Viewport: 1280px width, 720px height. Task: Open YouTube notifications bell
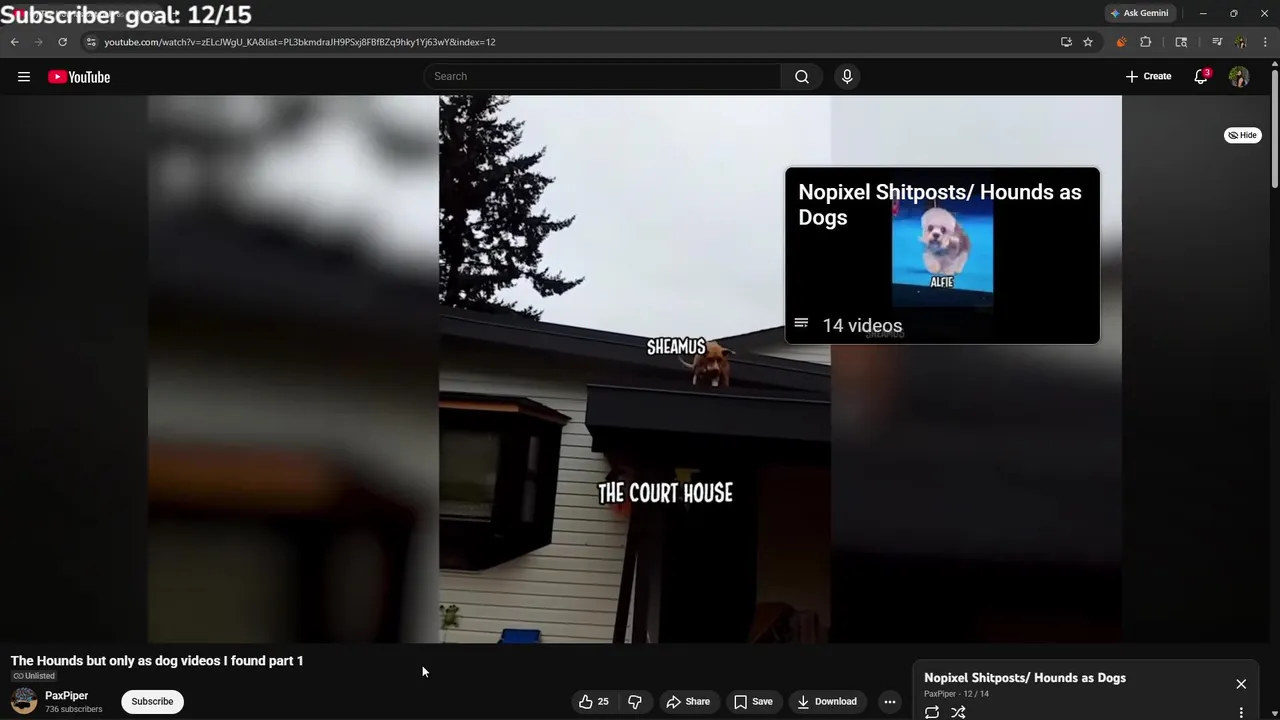coord(1201,77)
